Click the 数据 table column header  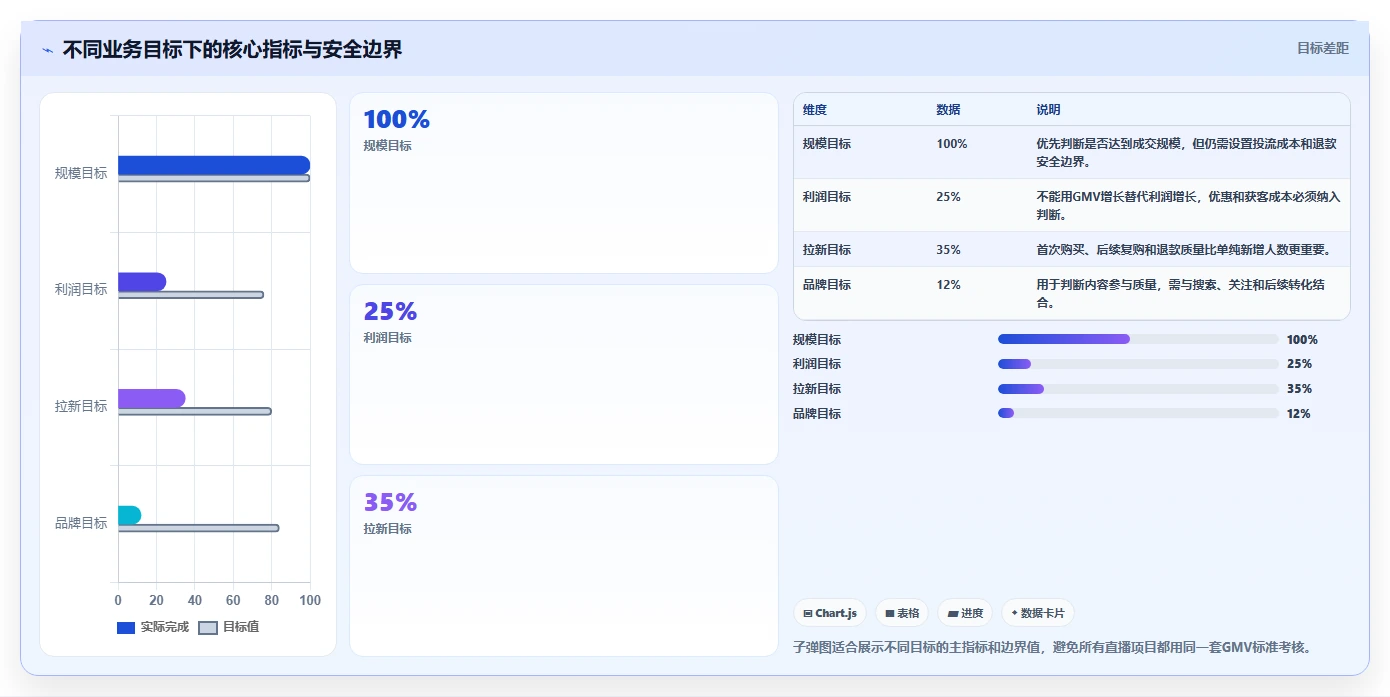coord(948,110)
